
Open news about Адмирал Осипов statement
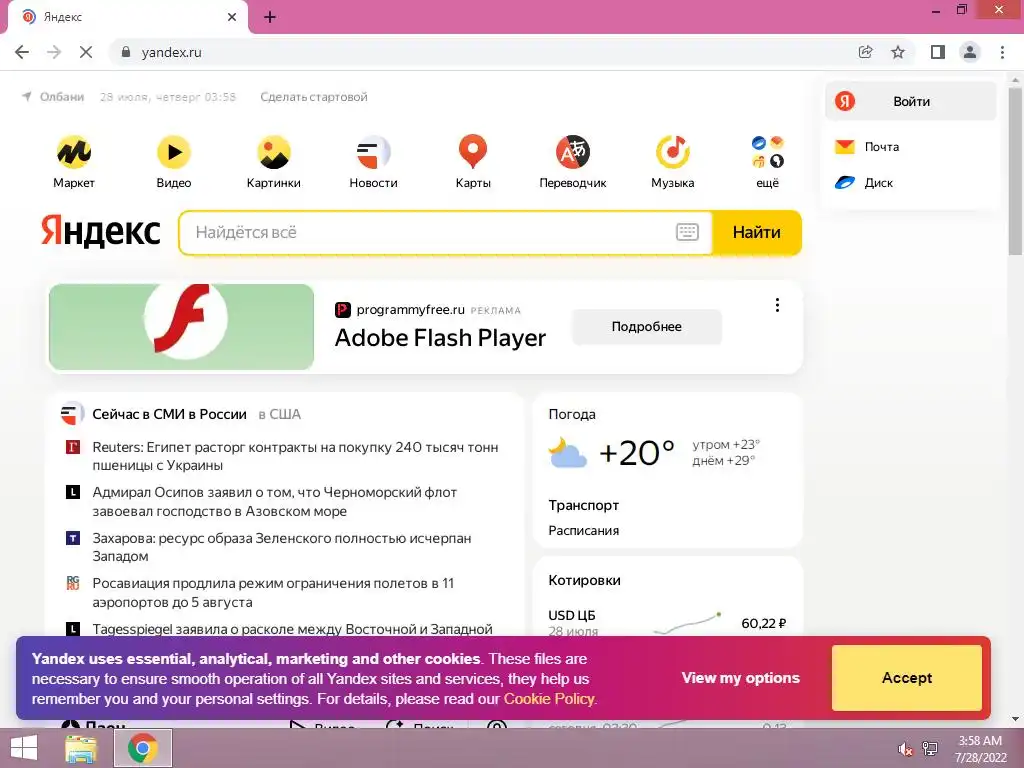tap(274, 502)
